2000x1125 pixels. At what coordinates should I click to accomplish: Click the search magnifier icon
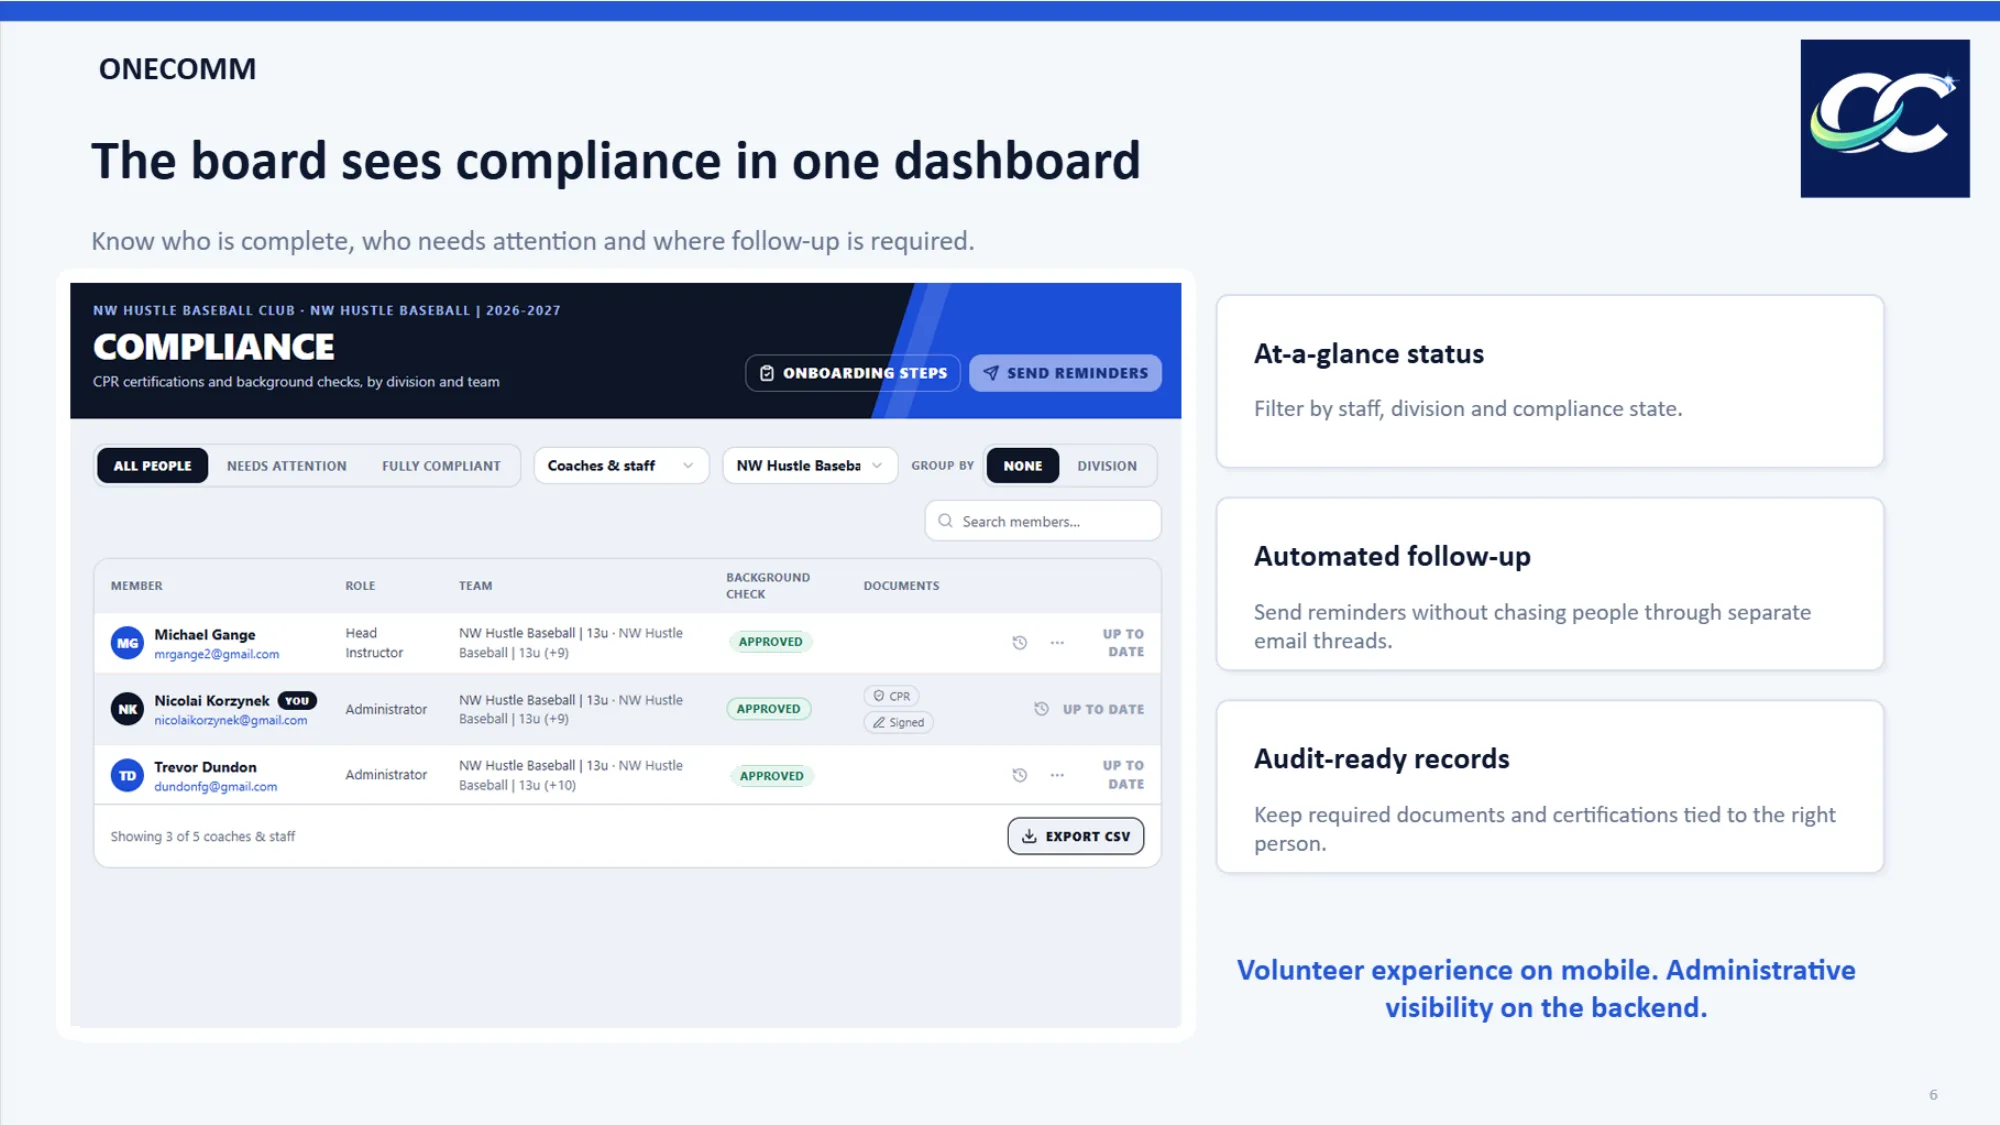pyautogui.click(x=945, y=521)
